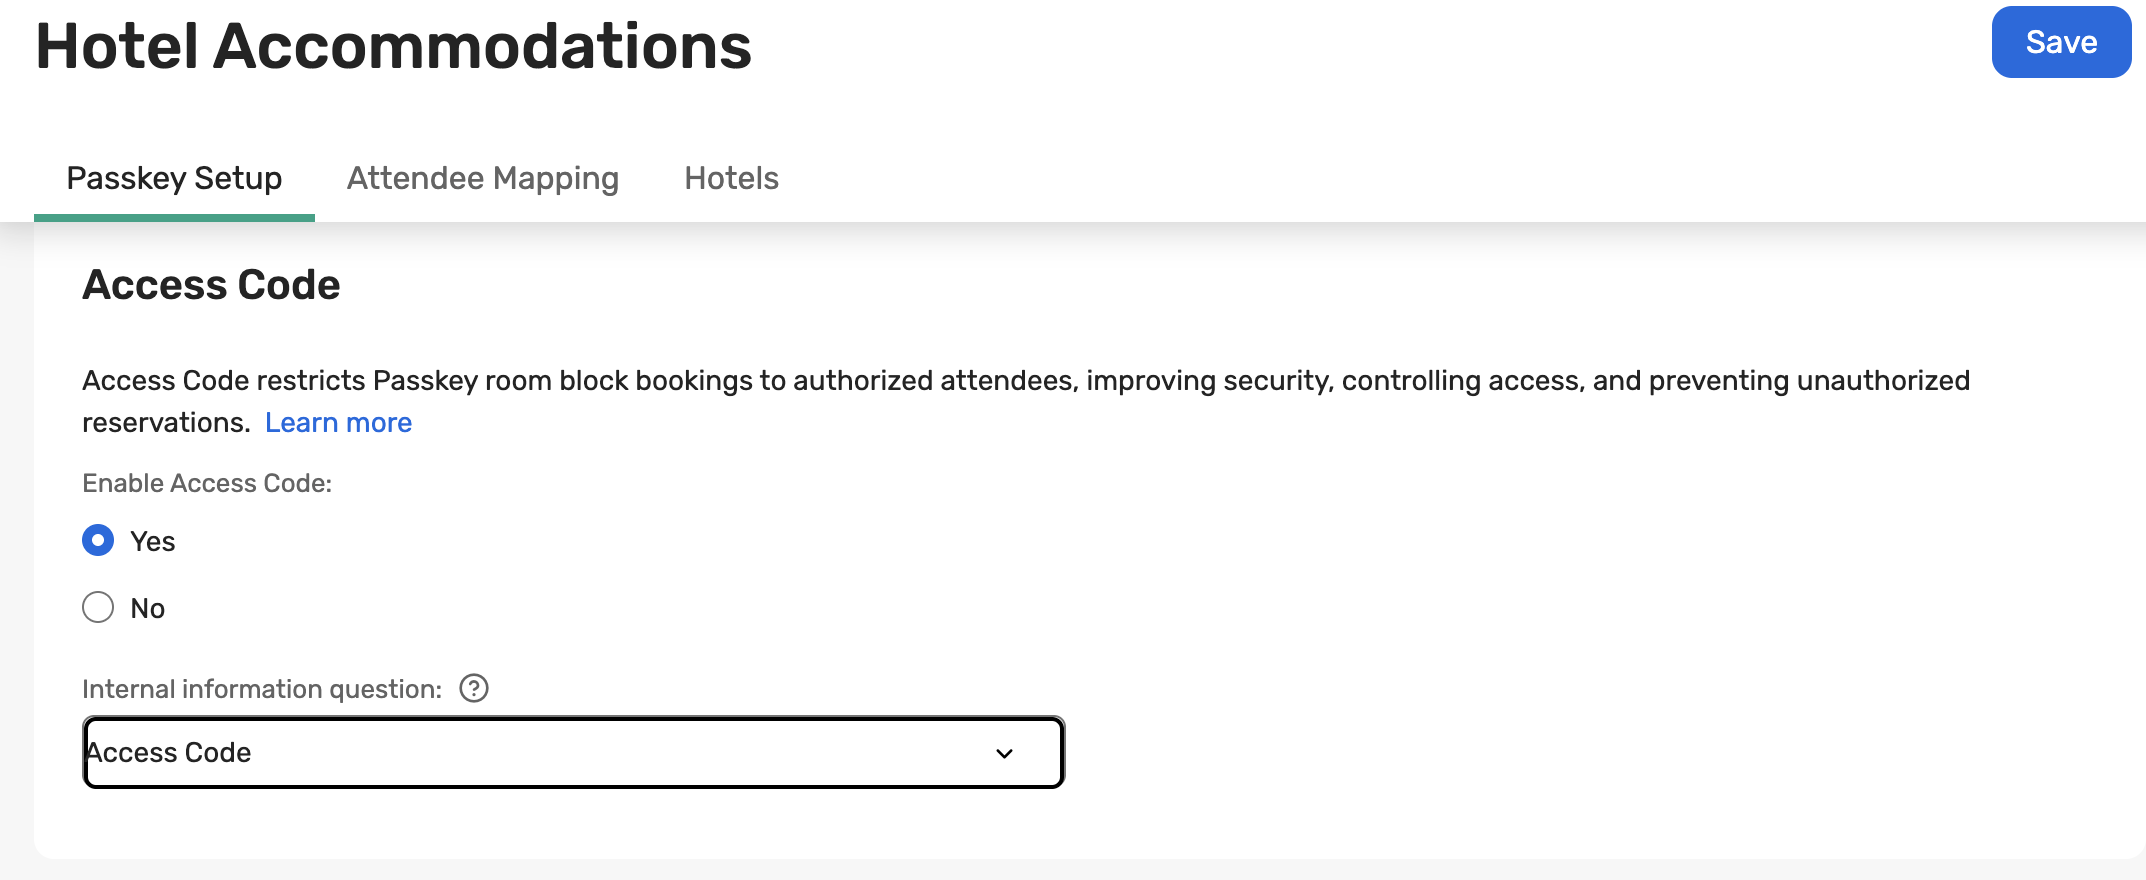The image size is (2146, 880).
Task: Open the Hotels tab
Action: click(x=731, y=178)
